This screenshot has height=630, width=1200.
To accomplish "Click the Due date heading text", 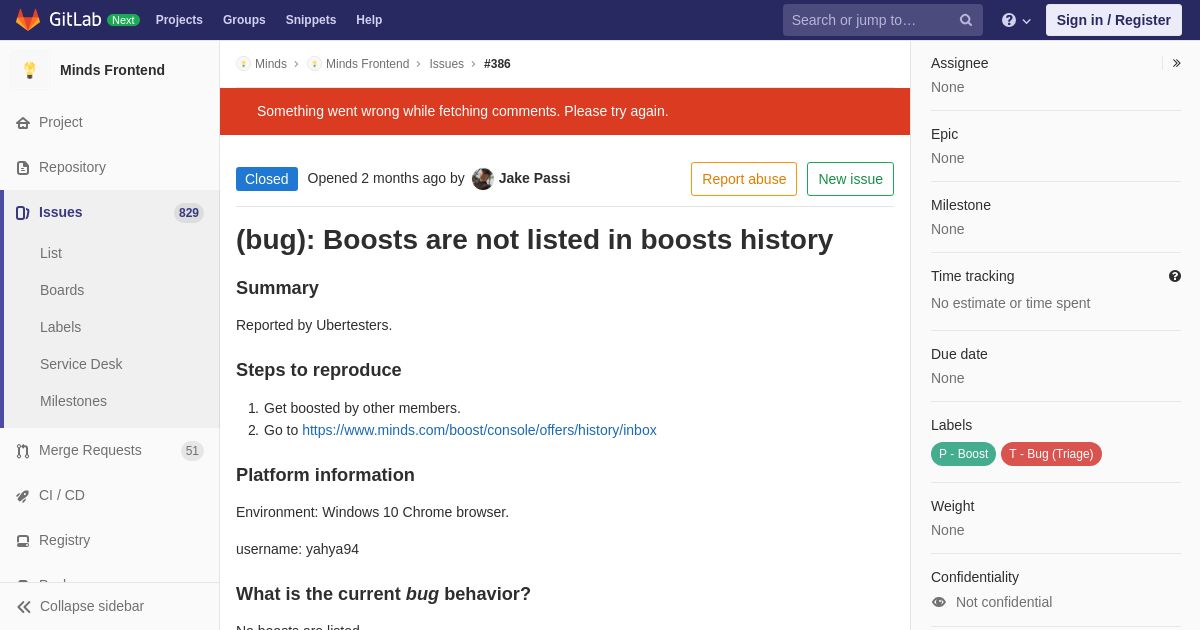I will (x=959, y=354).
